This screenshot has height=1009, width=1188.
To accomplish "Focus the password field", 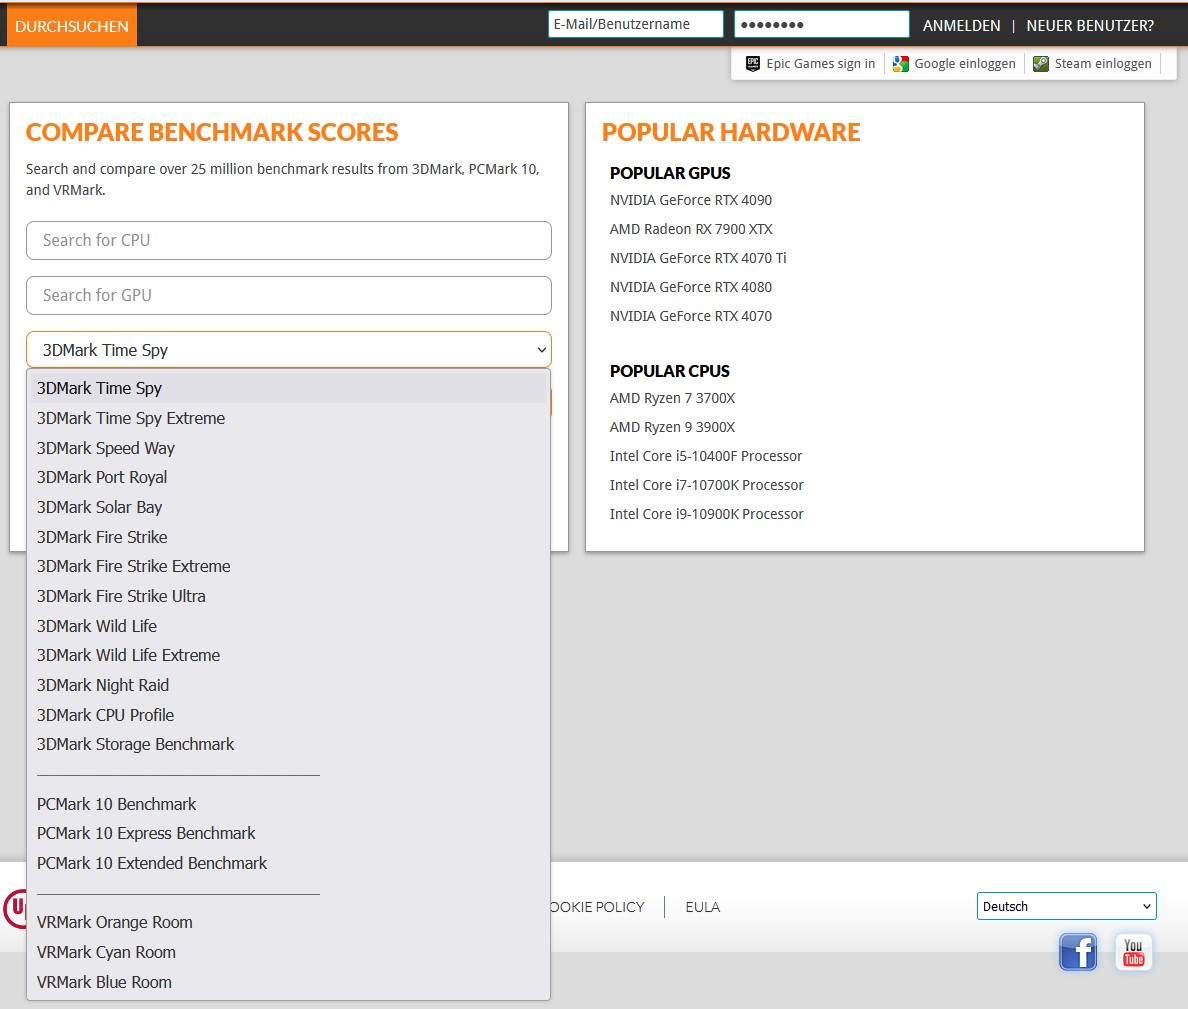I will click(x=821, y=24).
